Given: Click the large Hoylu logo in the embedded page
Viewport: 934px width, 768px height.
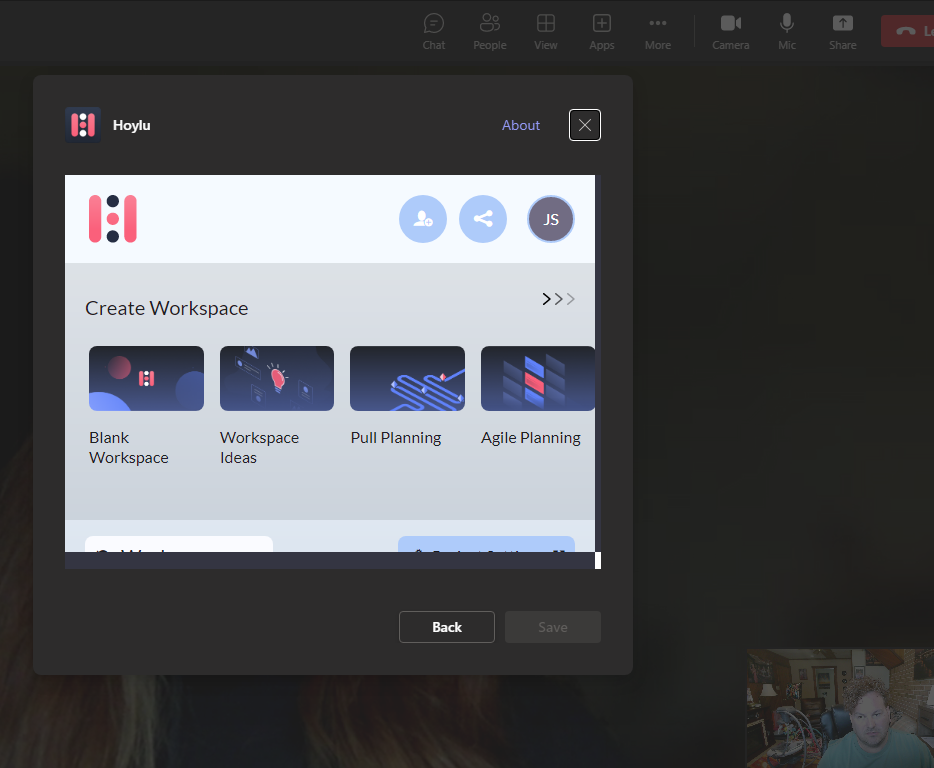Looking at the screenshot, I should pyautogui.click(x=113, y=219).
